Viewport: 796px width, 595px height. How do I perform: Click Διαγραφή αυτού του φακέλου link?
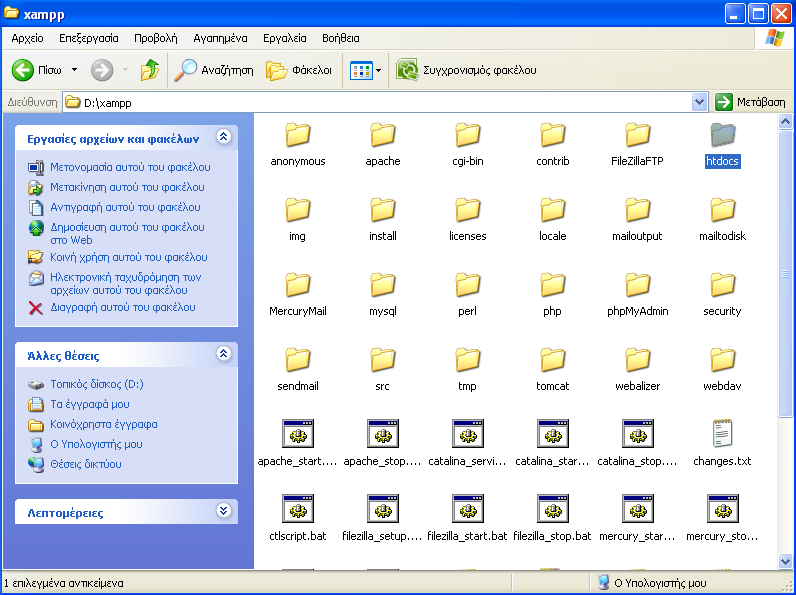pos(122,307)
